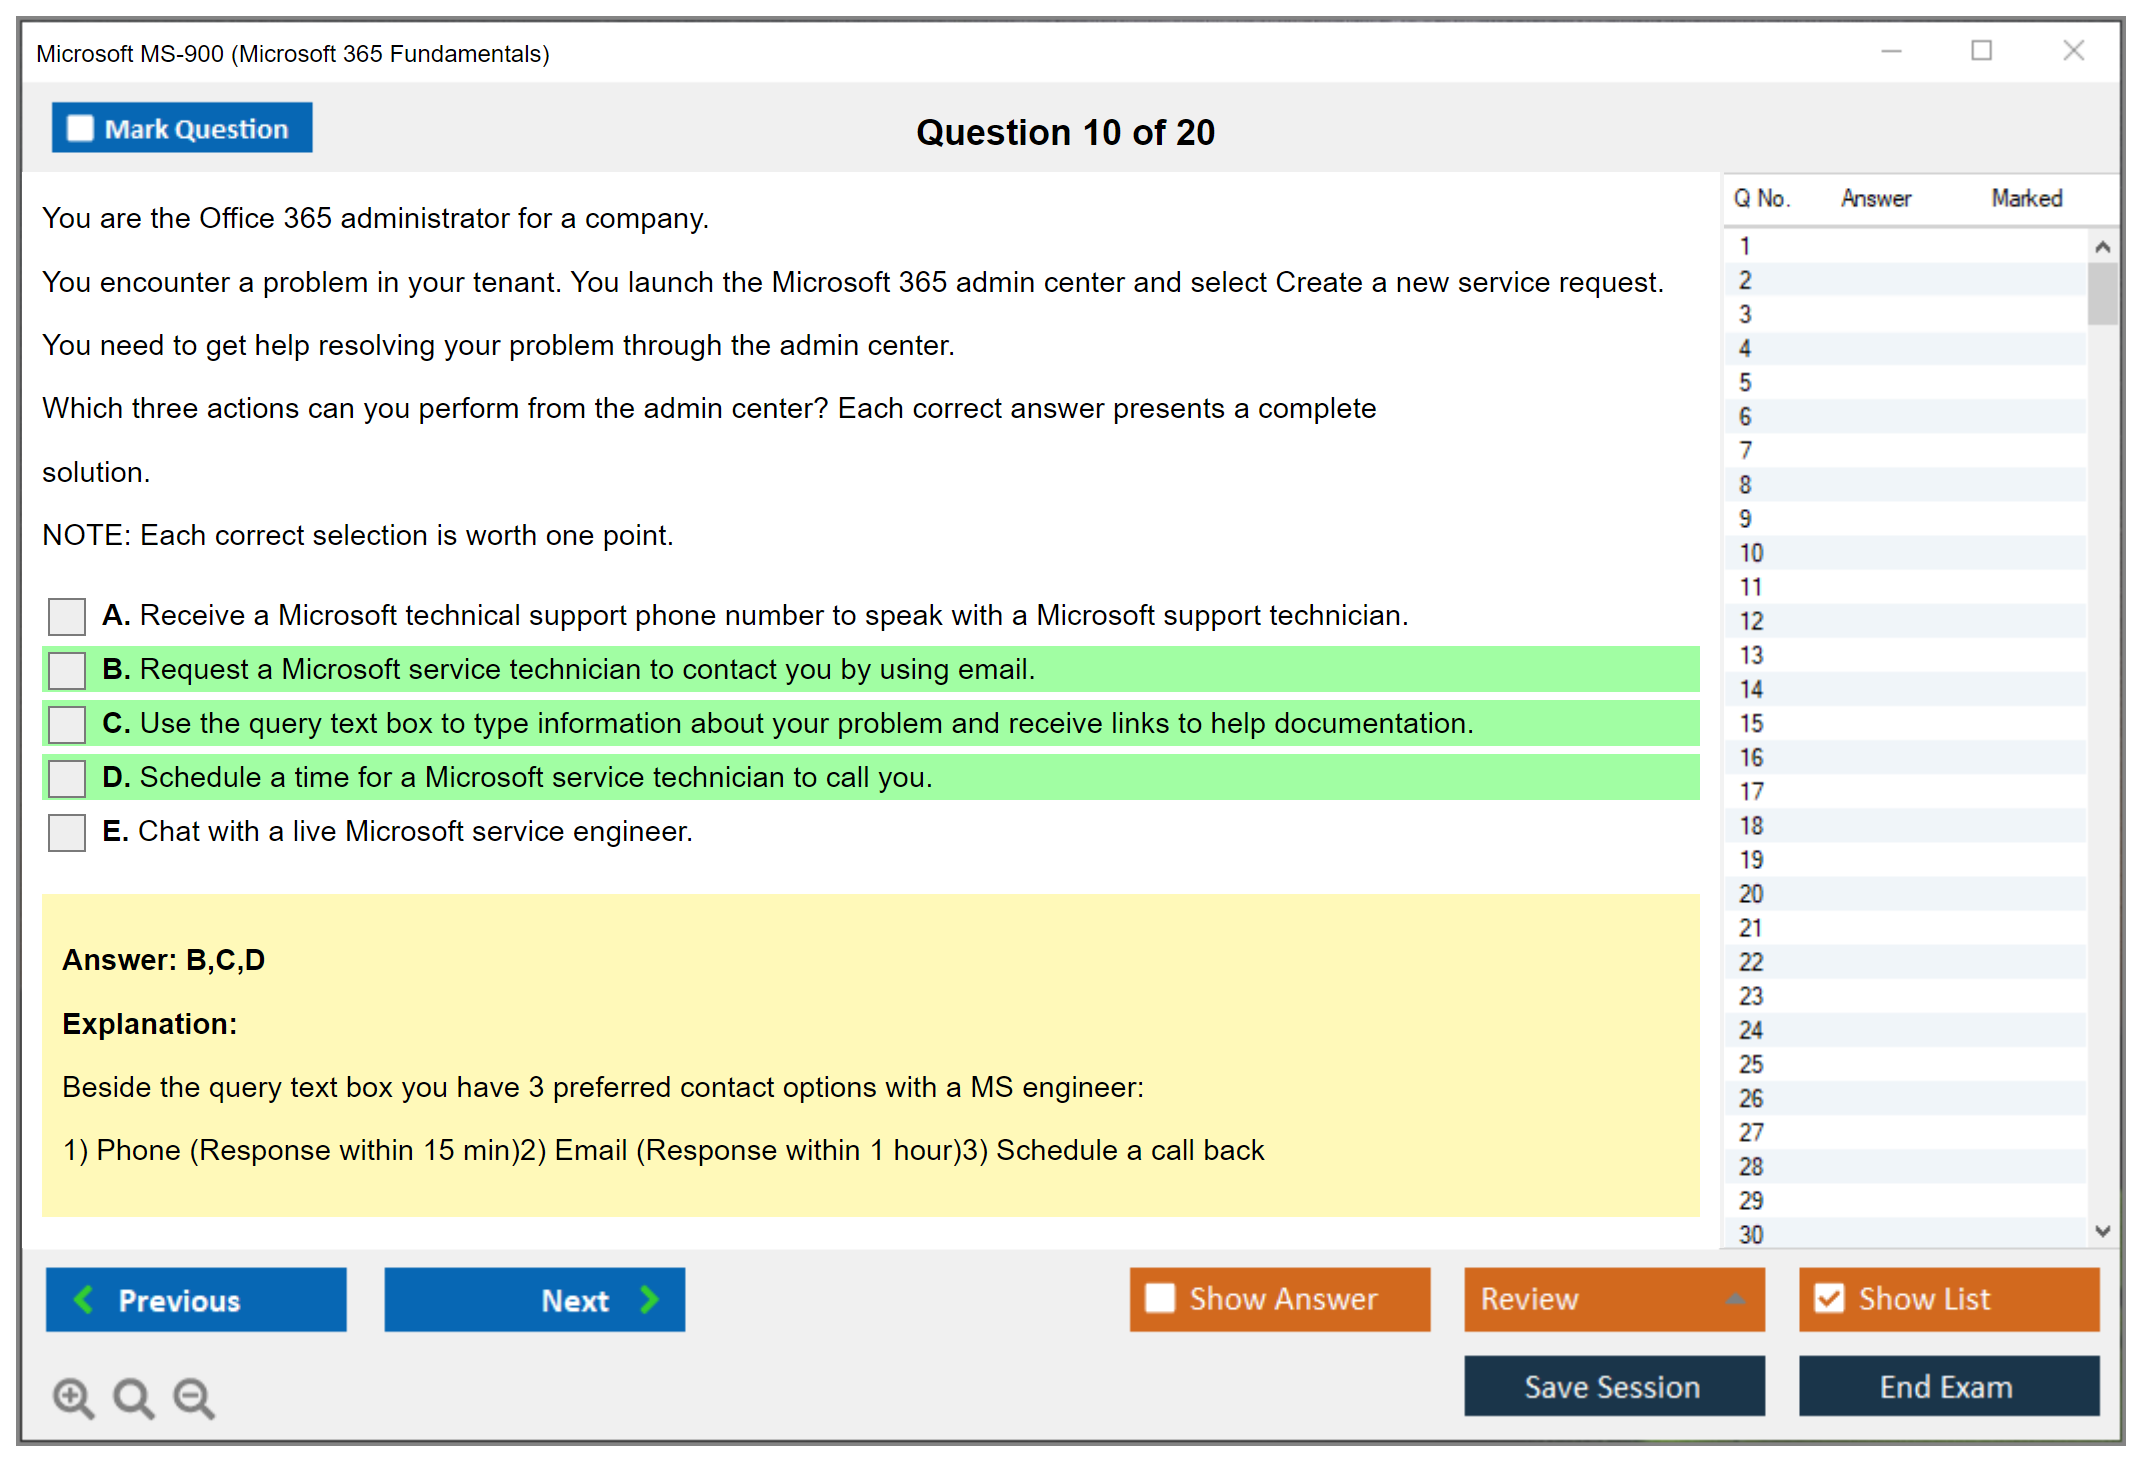The width and height of the screenshot is (2150, 1470).
Task: Toggle Mark Question for this question
Action: 81,128
